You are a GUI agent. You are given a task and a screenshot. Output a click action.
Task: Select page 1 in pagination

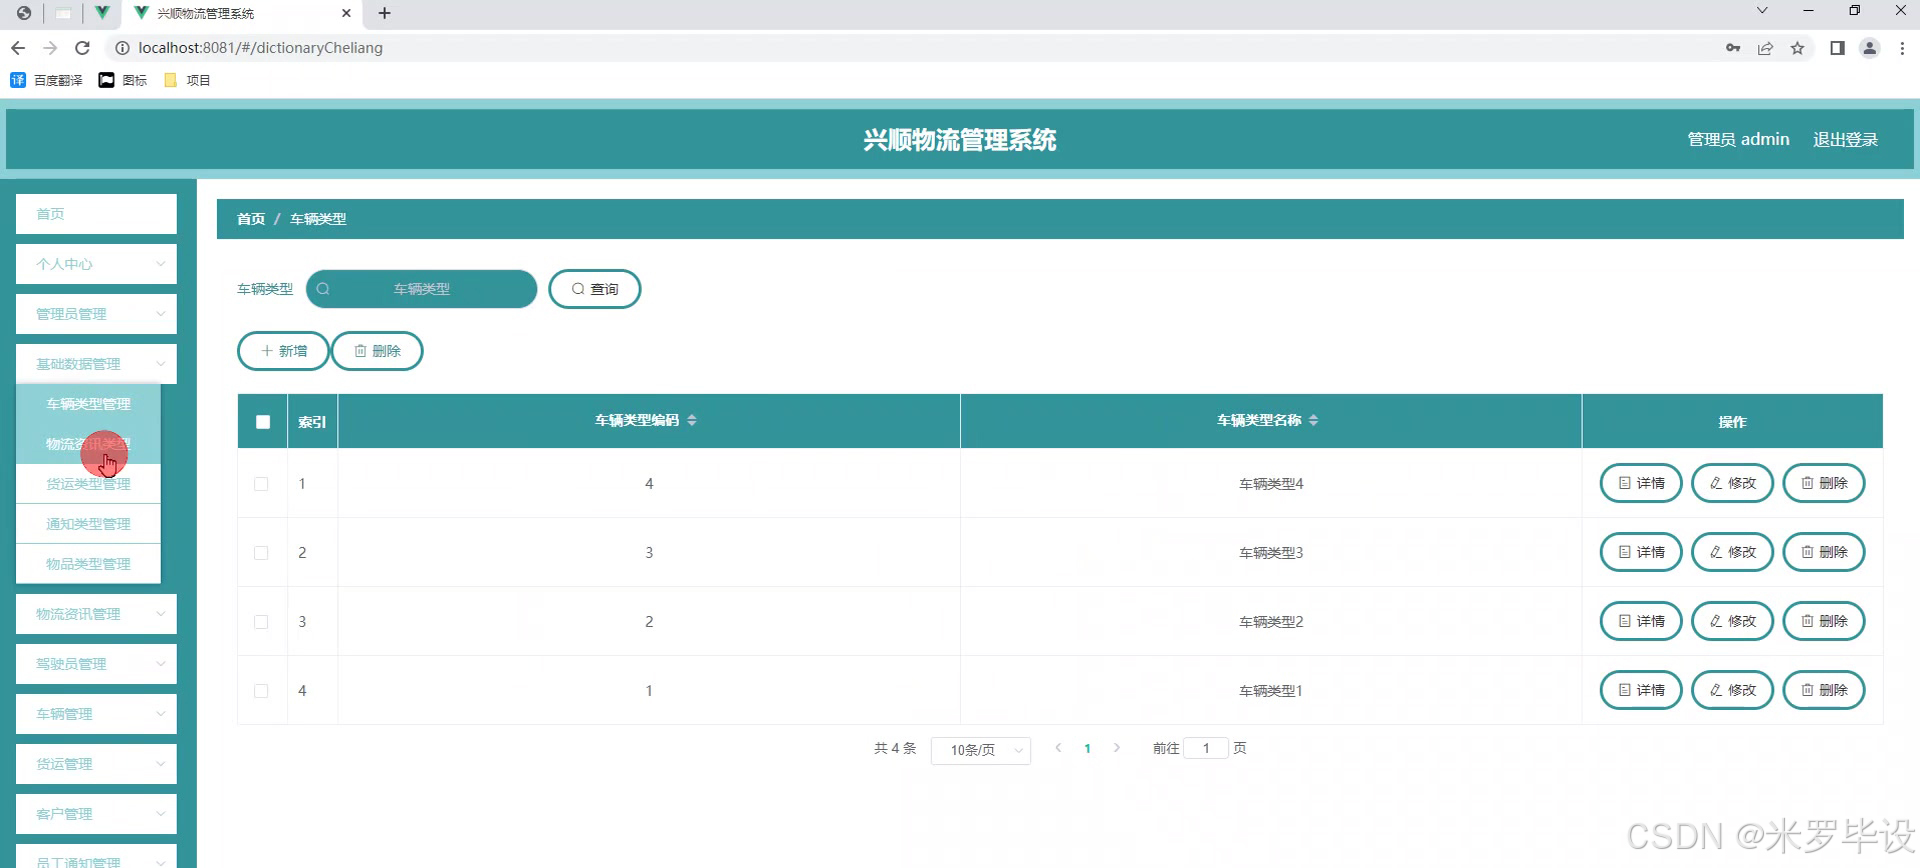(1087, 748)
